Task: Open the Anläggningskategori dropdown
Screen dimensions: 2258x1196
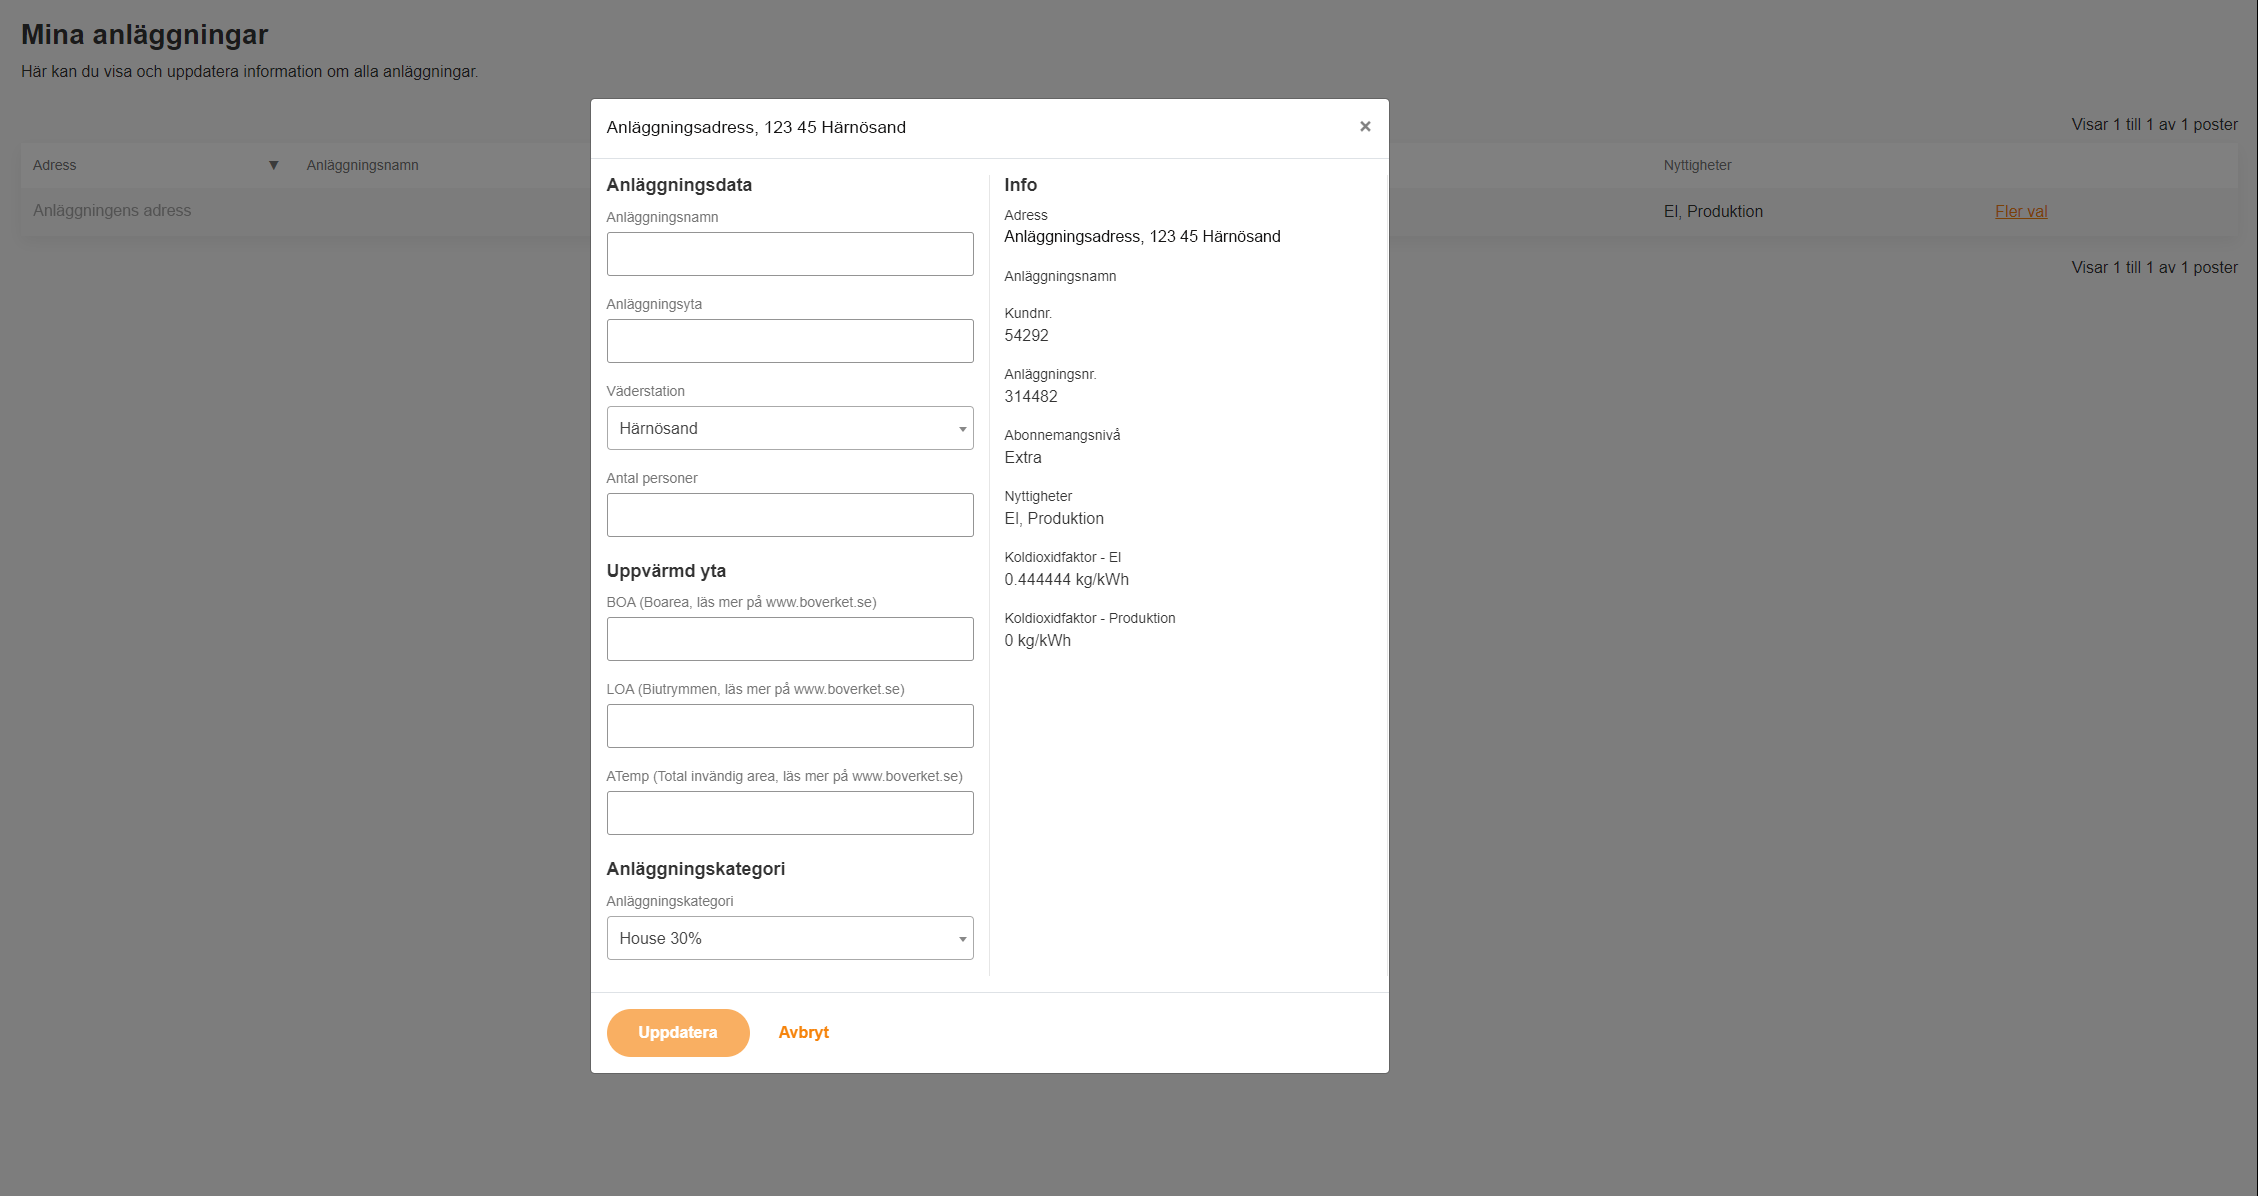Action: tap(788, 938)
